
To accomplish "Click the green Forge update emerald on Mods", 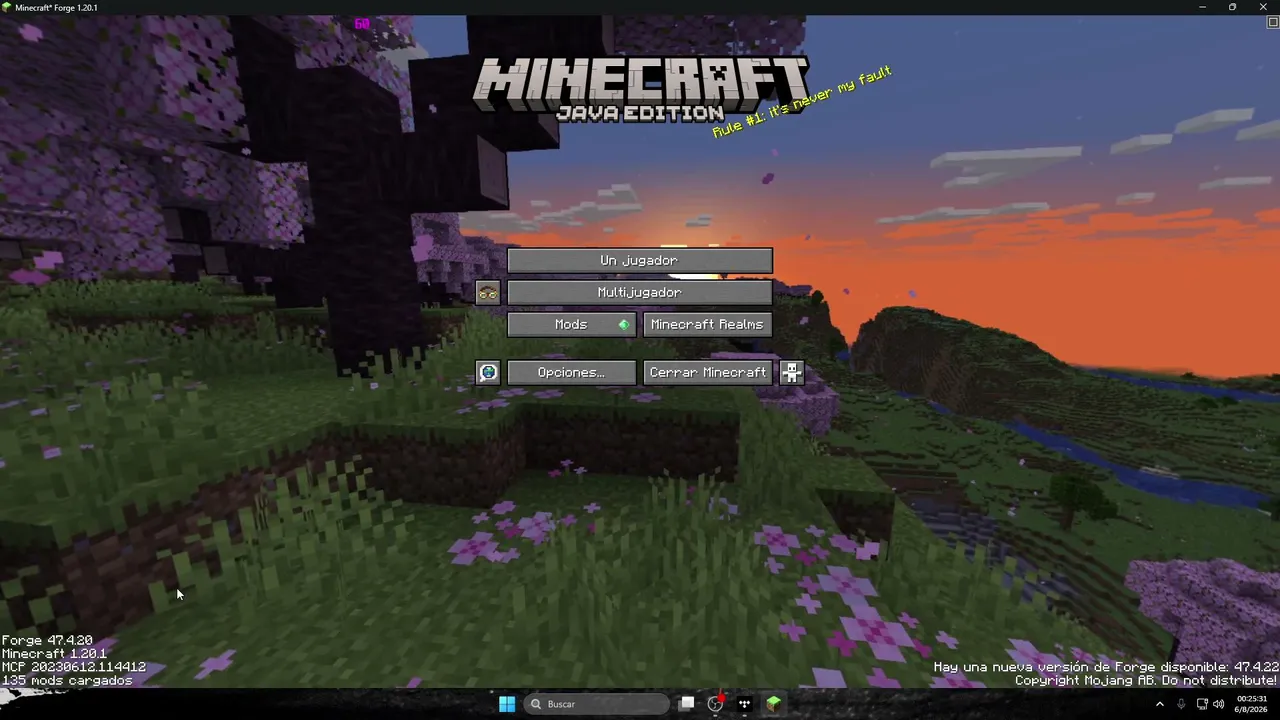I will [x=624, y=324].
